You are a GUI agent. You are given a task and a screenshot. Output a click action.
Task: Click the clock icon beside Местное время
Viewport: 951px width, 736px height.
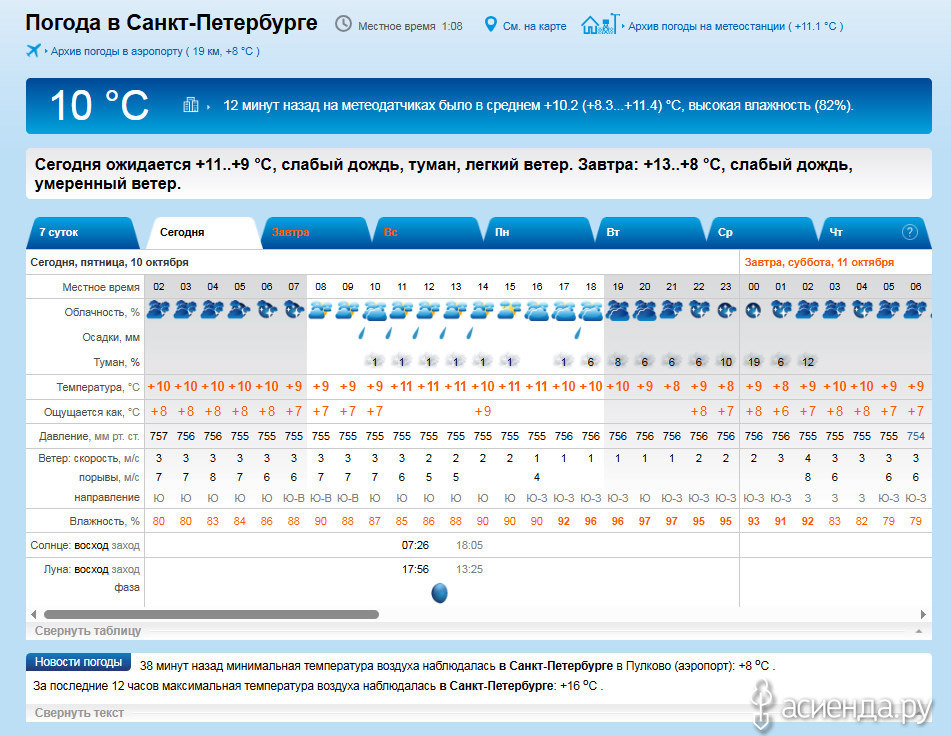click(x=343, y=24)
